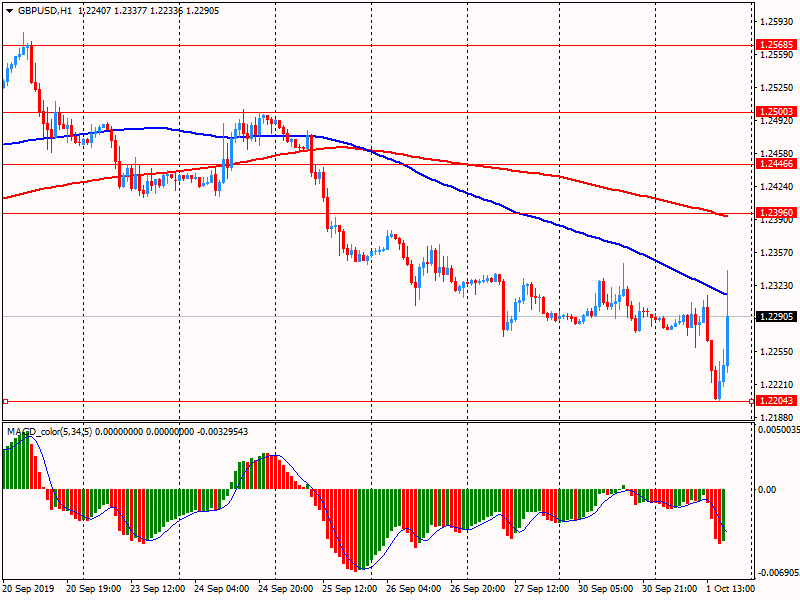Viewport: 800px width, 600px height.
Task: Select the 24 Sep 20:00 time axis label
Action: tap(286, 589)
